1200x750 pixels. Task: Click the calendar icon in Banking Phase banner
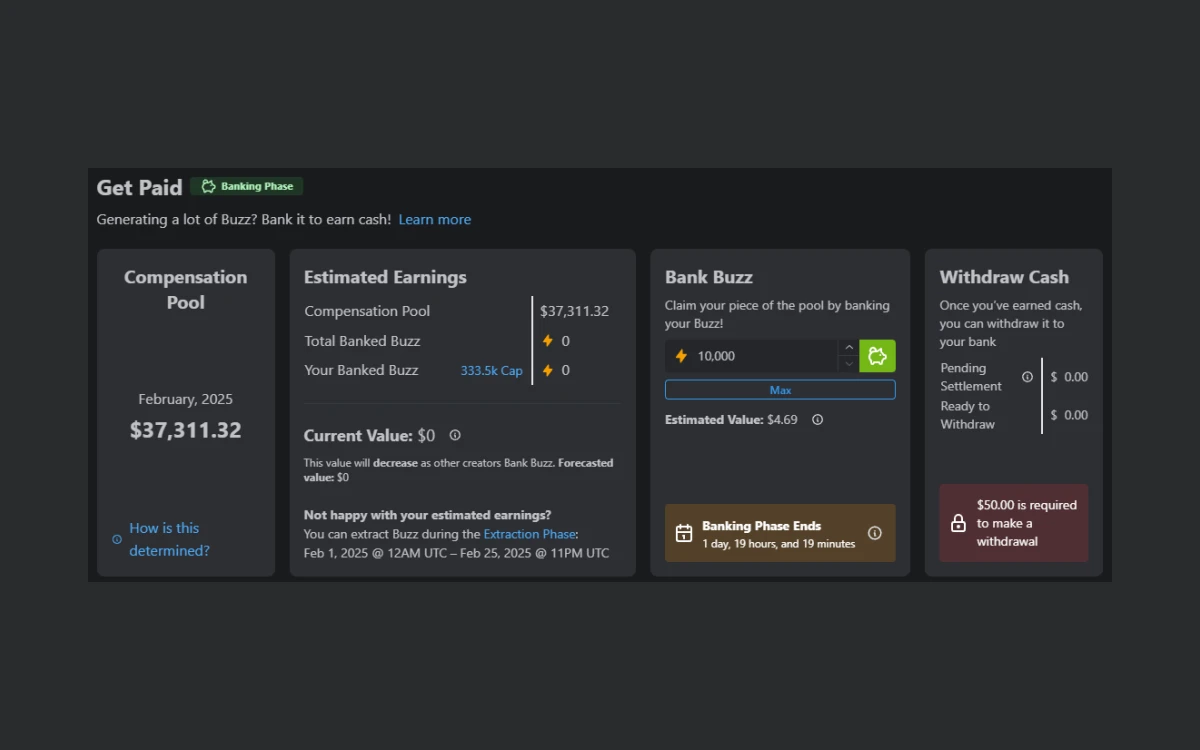pos(684,533)
